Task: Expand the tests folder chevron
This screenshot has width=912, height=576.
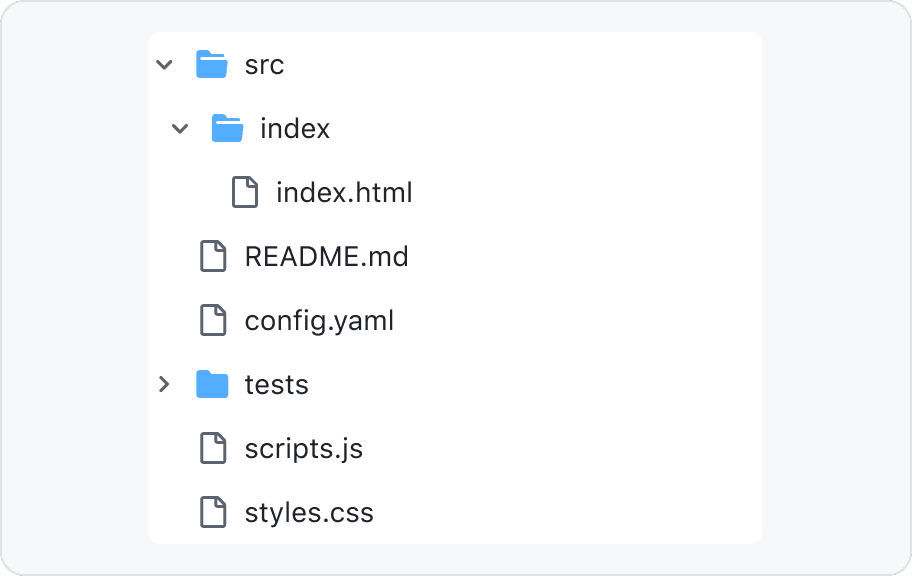Action: pyautogui.click(x=164, y=384)
